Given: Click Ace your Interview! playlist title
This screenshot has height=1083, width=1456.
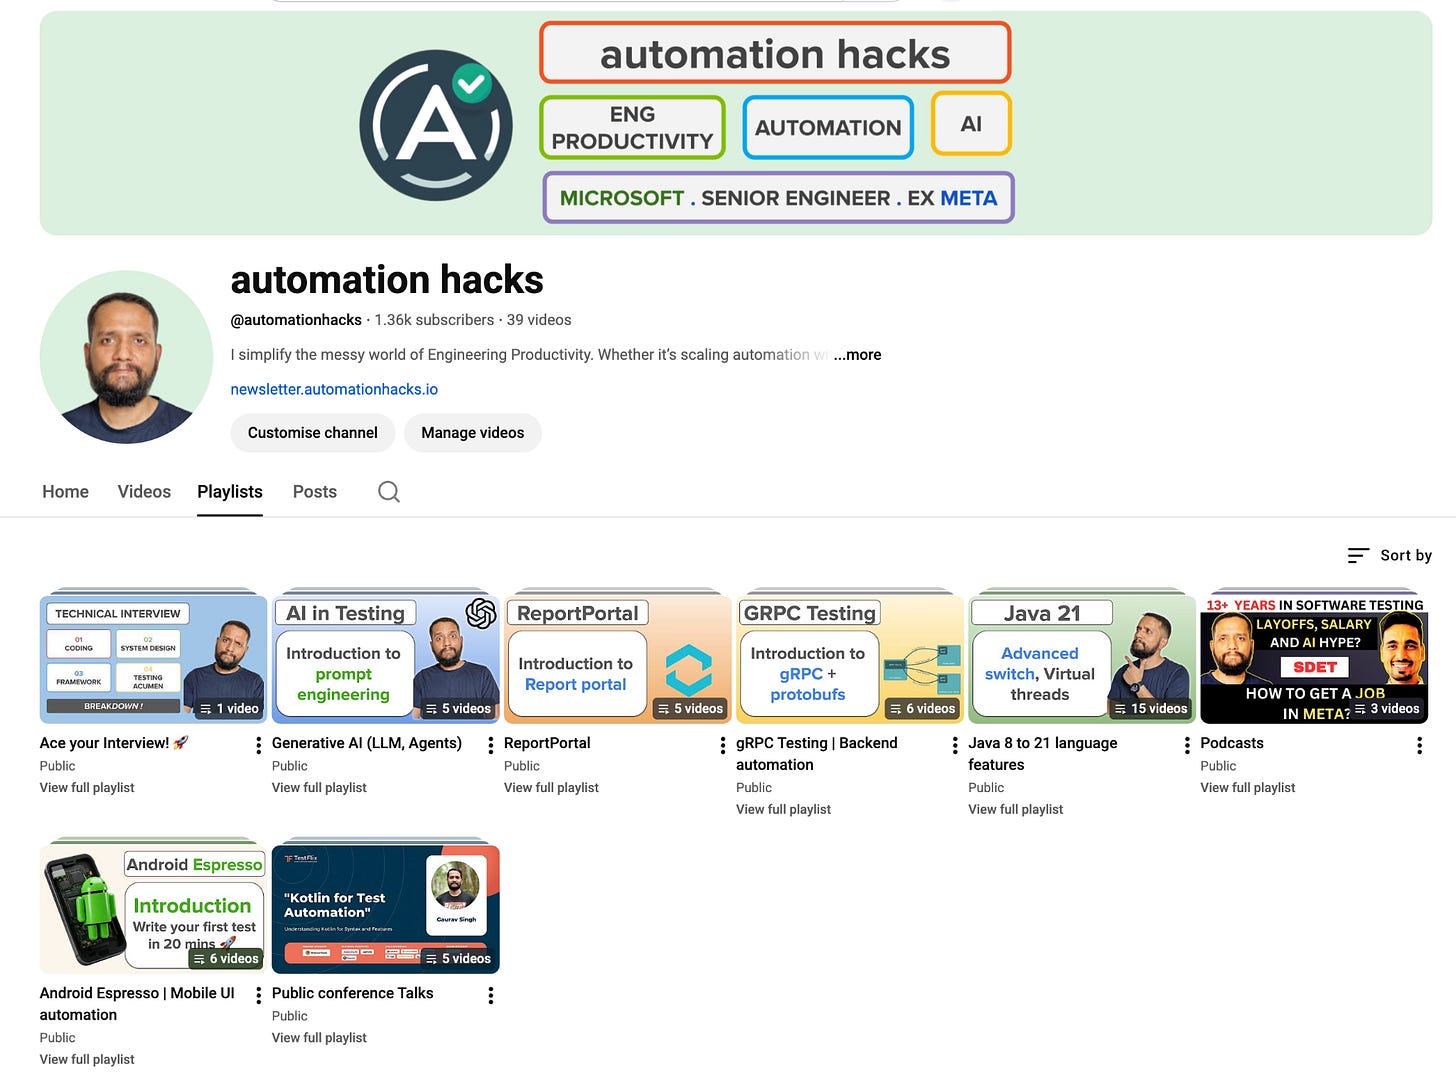Looking at the screenshot, I should pyautogui.click(x=114, y=743).
